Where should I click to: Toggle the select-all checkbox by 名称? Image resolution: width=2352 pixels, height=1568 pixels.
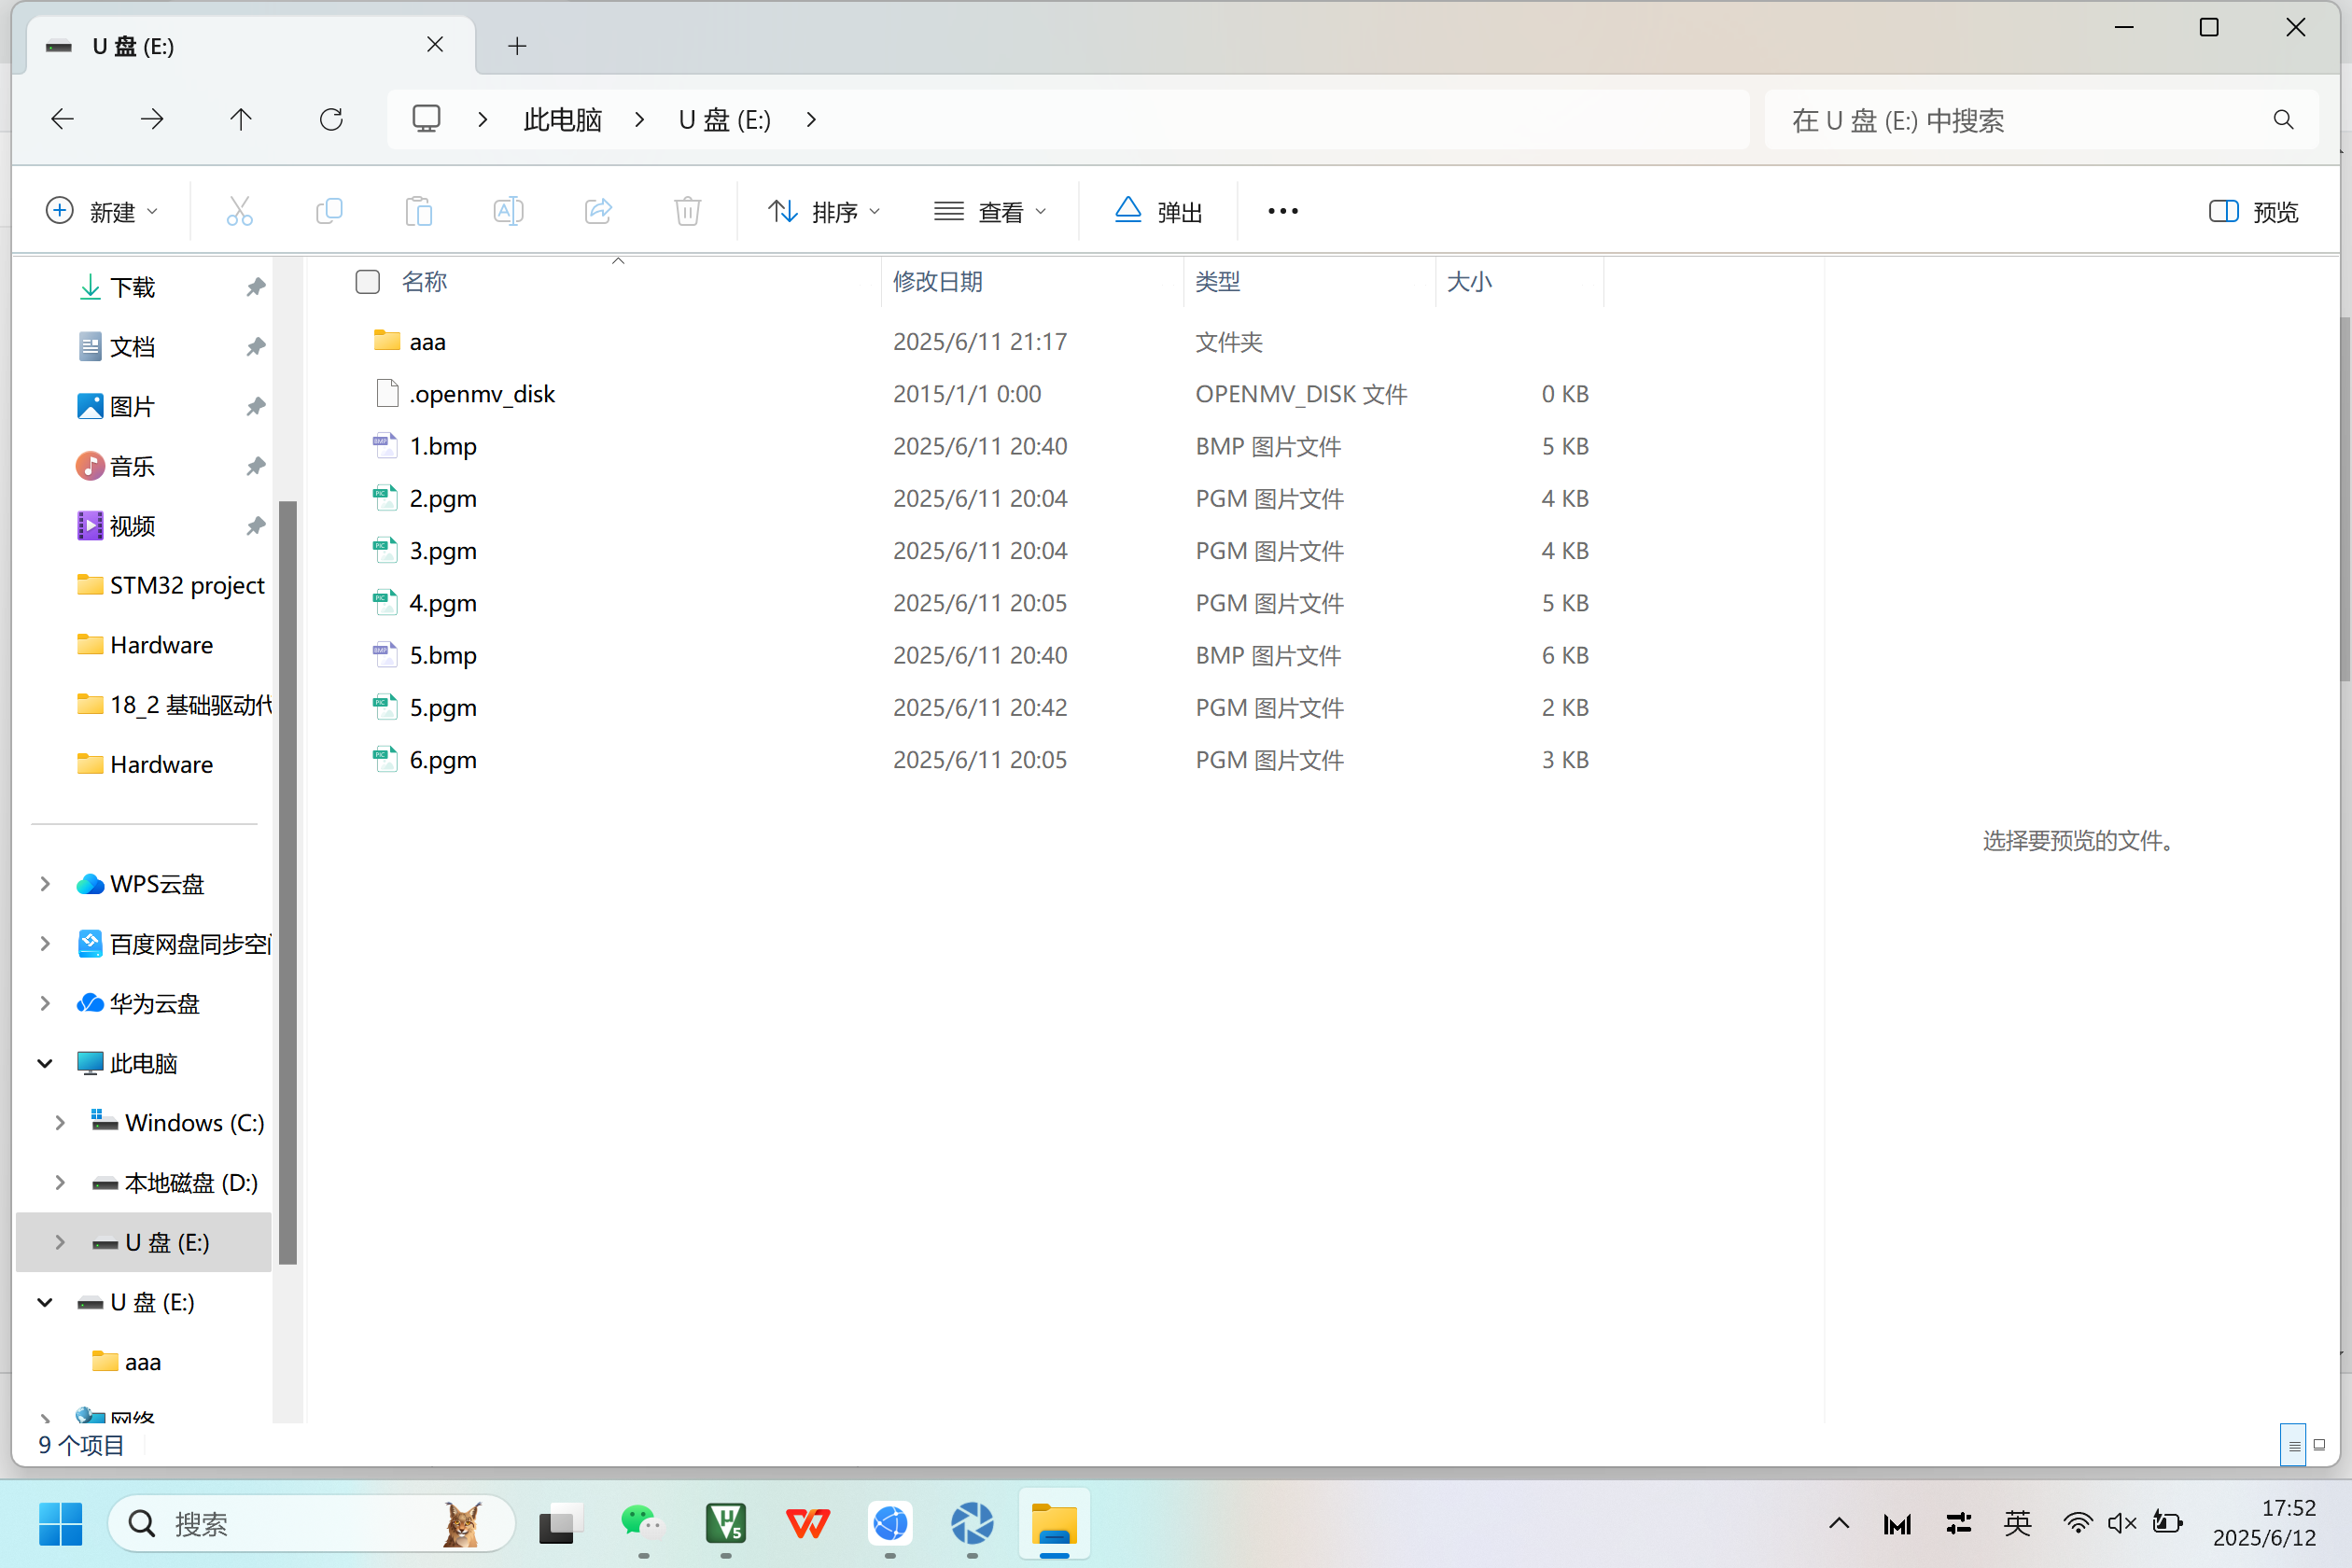(x=368, y=282)
